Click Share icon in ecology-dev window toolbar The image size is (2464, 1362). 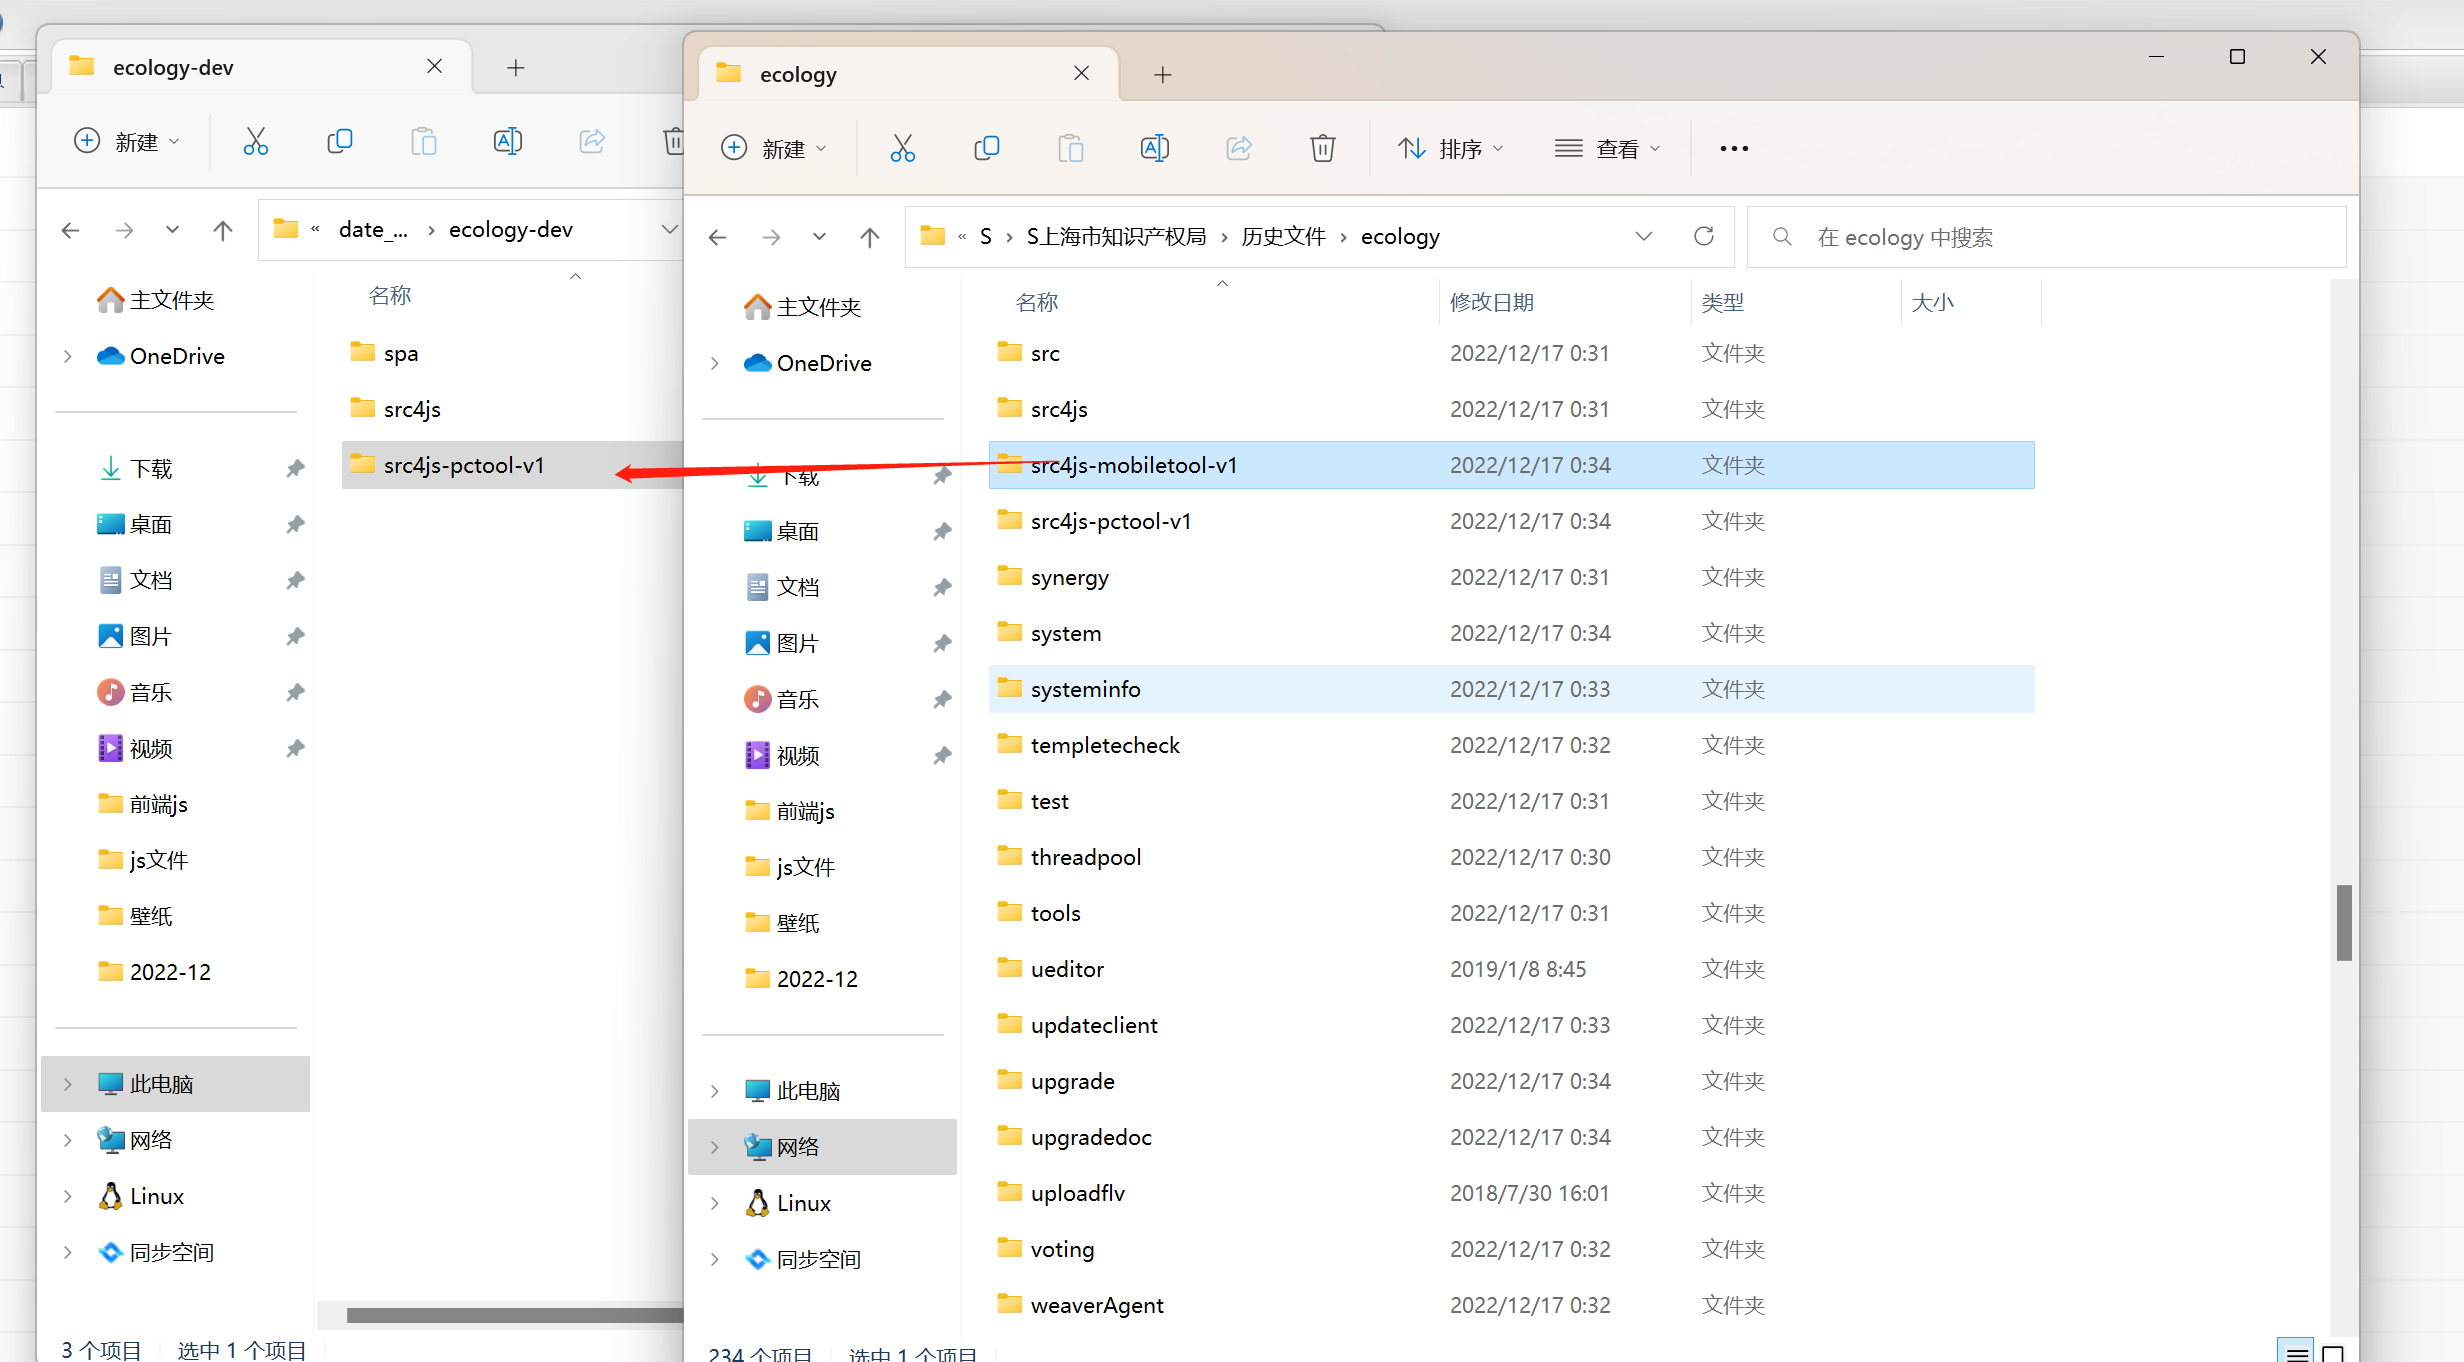pos(591,141)
